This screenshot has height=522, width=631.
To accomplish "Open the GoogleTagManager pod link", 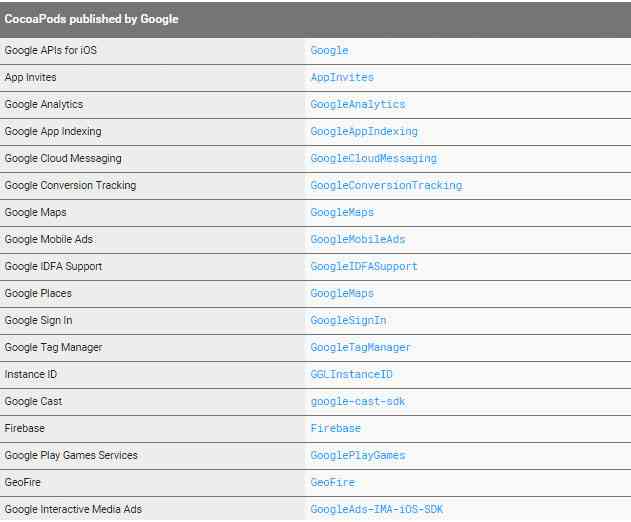I will coord(361,347).
